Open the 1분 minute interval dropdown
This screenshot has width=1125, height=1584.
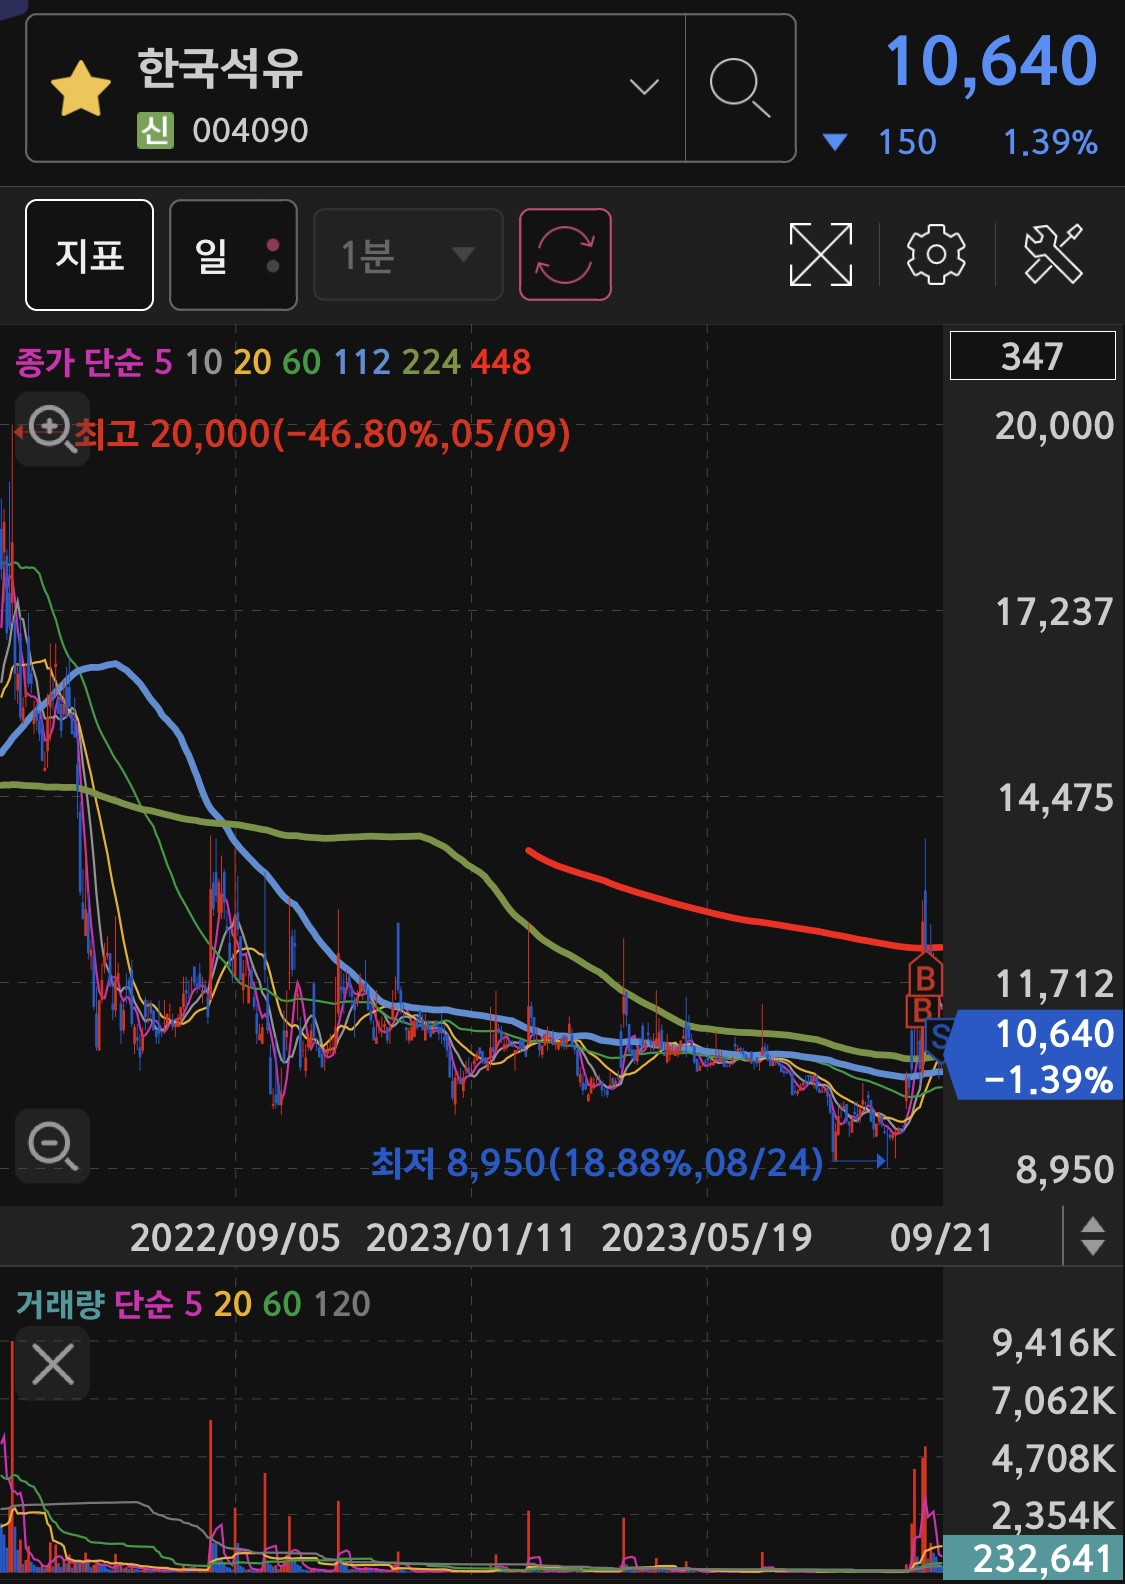point(408,255)
